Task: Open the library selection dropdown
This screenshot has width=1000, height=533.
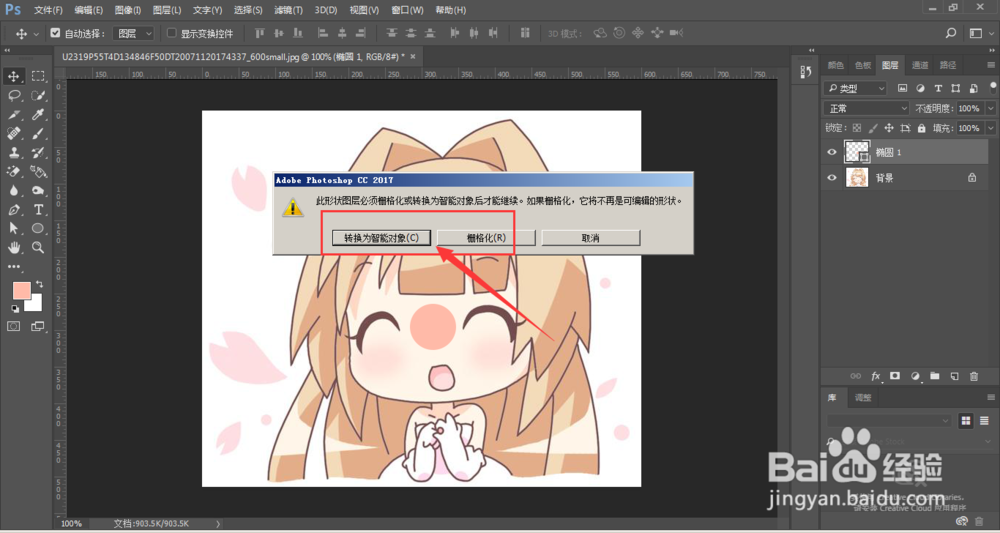Action: click(x=889, y=421)
